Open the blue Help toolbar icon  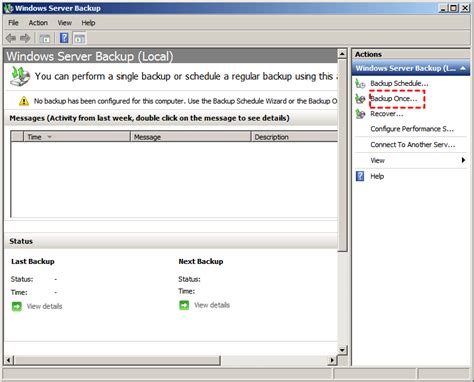64,38
